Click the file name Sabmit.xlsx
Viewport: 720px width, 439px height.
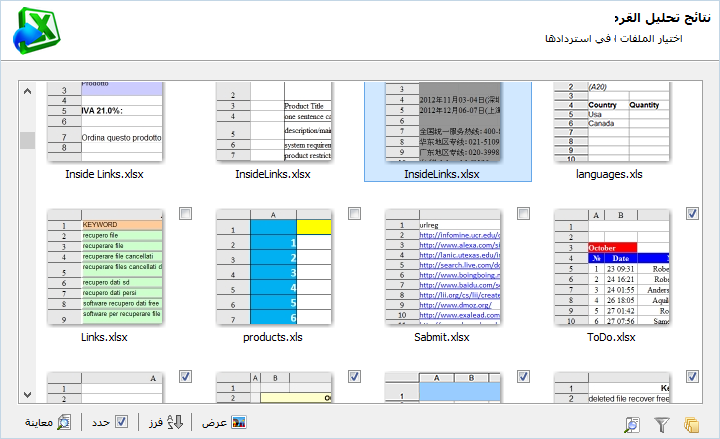click(x=442, y=337)
